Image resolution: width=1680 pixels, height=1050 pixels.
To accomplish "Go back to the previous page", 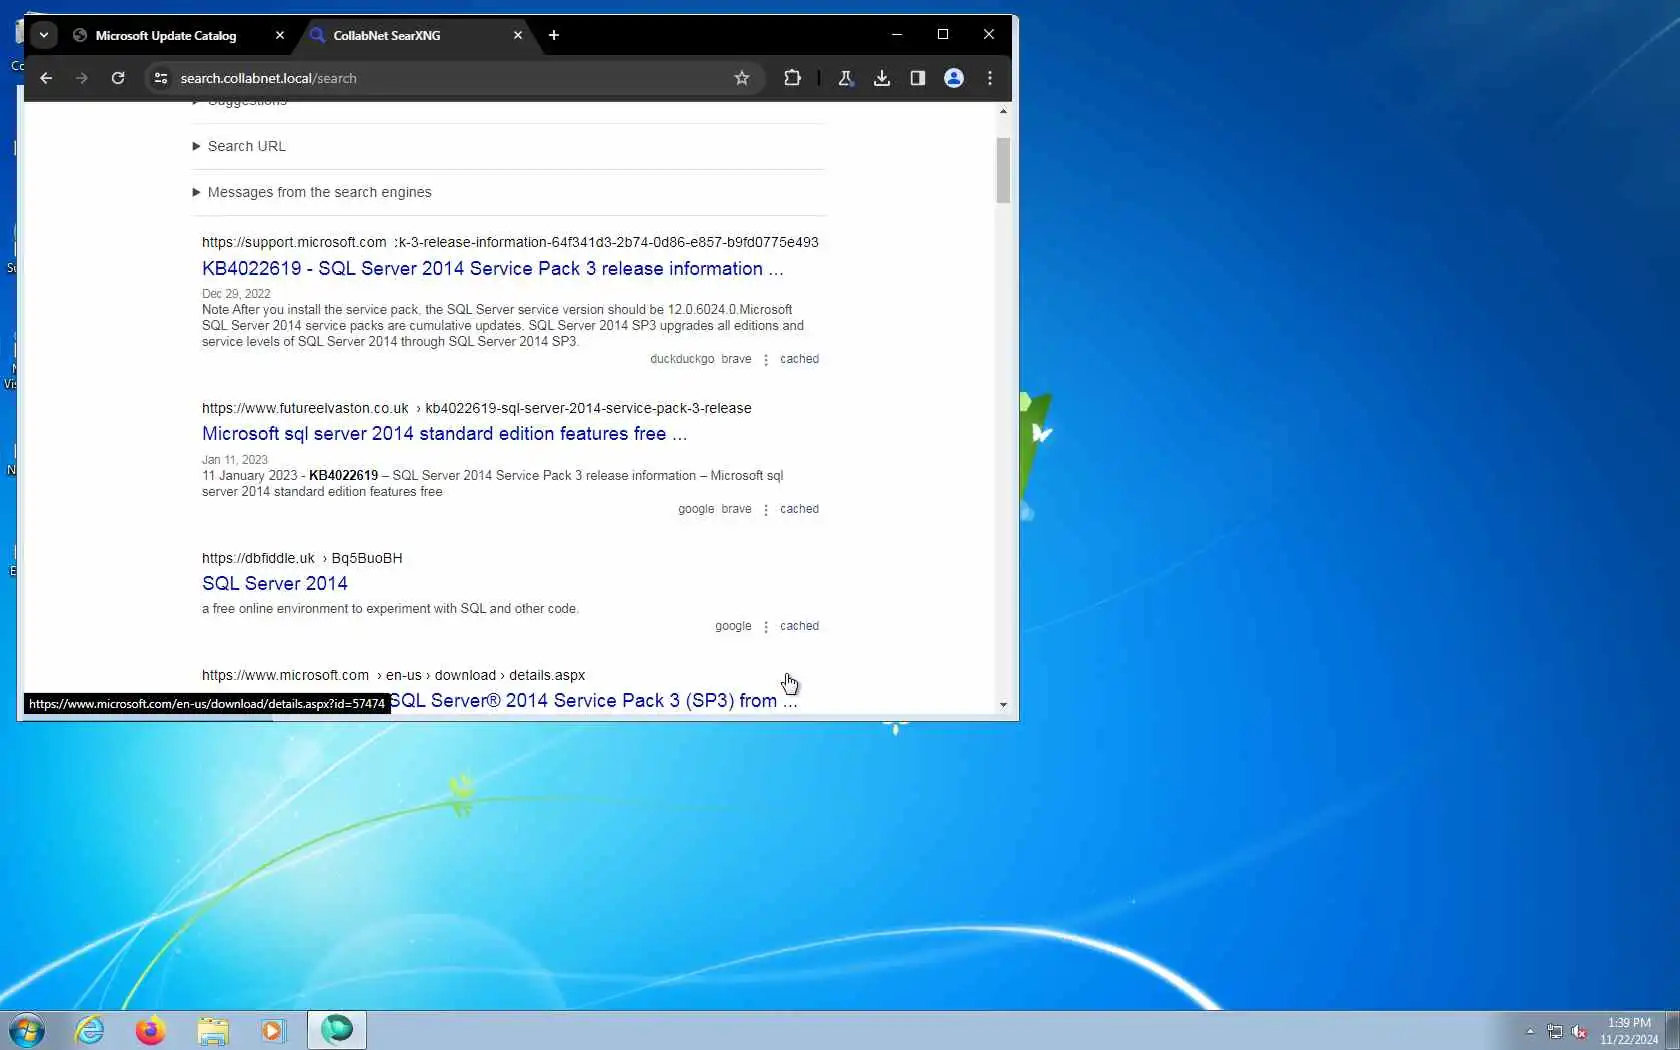I will 46,78.
